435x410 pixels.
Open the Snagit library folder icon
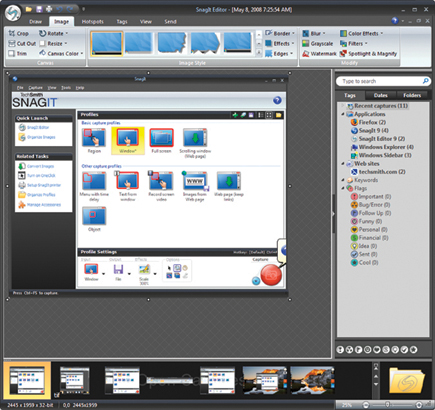407,380
